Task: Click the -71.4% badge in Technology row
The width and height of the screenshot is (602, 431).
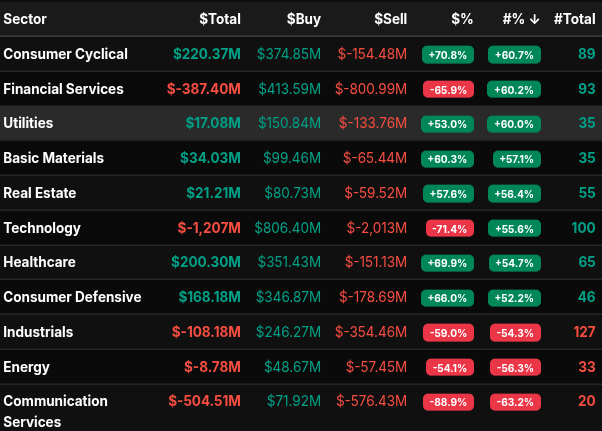Action: click(x=448, y=229)
